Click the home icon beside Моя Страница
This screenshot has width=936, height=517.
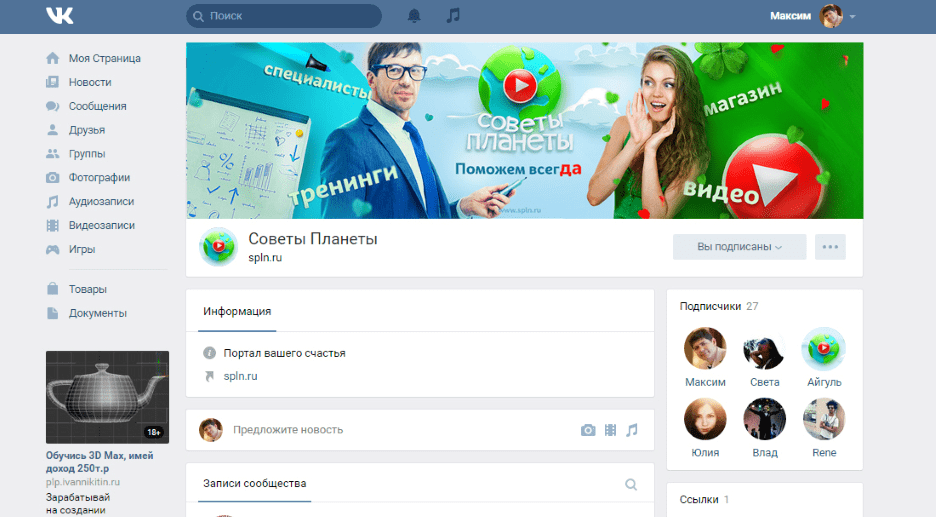pos(53,58)
